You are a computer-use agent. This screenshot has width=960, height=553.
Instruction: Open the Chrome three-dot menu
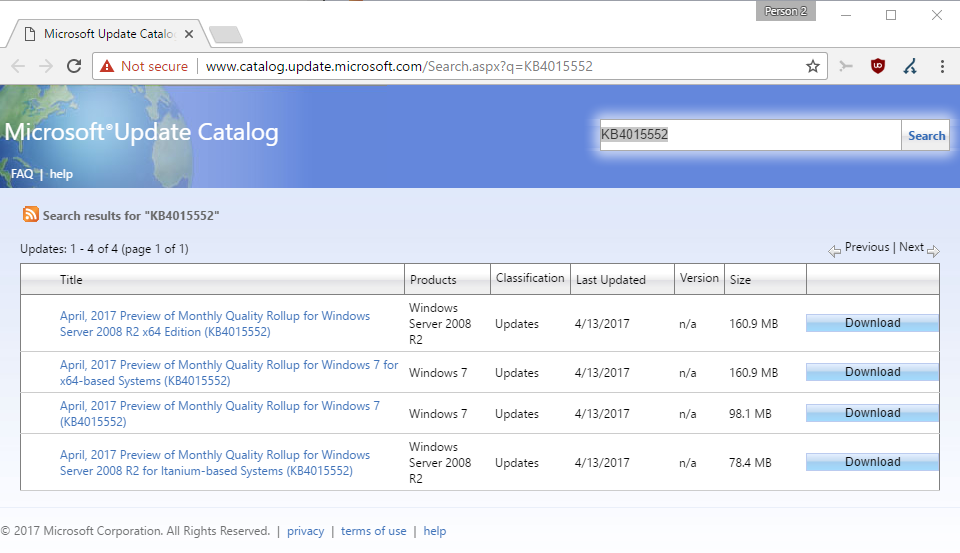(942, 66)
